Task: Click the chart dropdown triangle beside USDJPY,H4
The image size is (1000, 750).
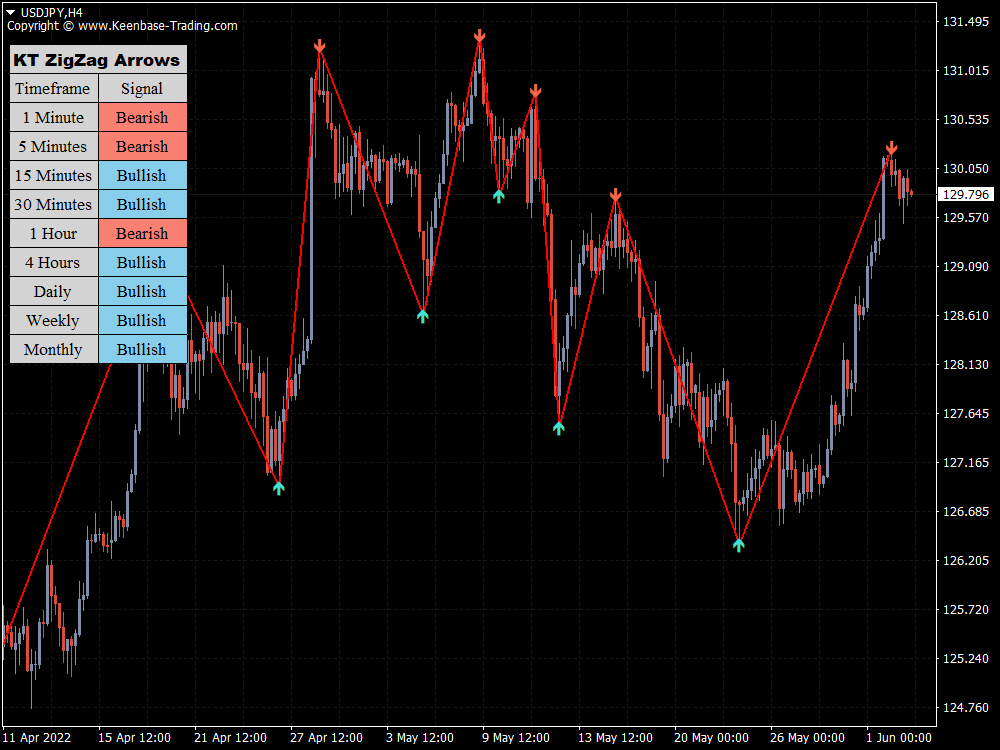Action: coord(11,12)
